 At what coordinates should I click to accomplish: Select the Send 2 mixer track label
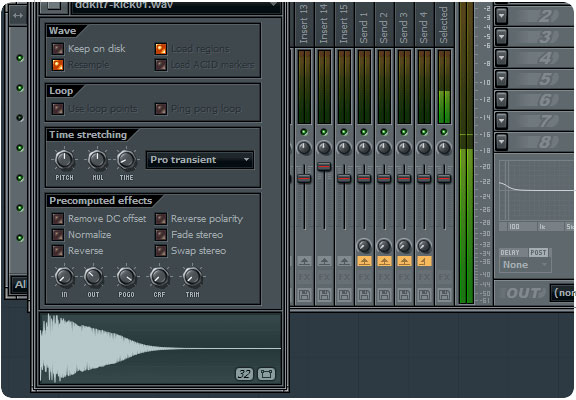pos(384,28)
